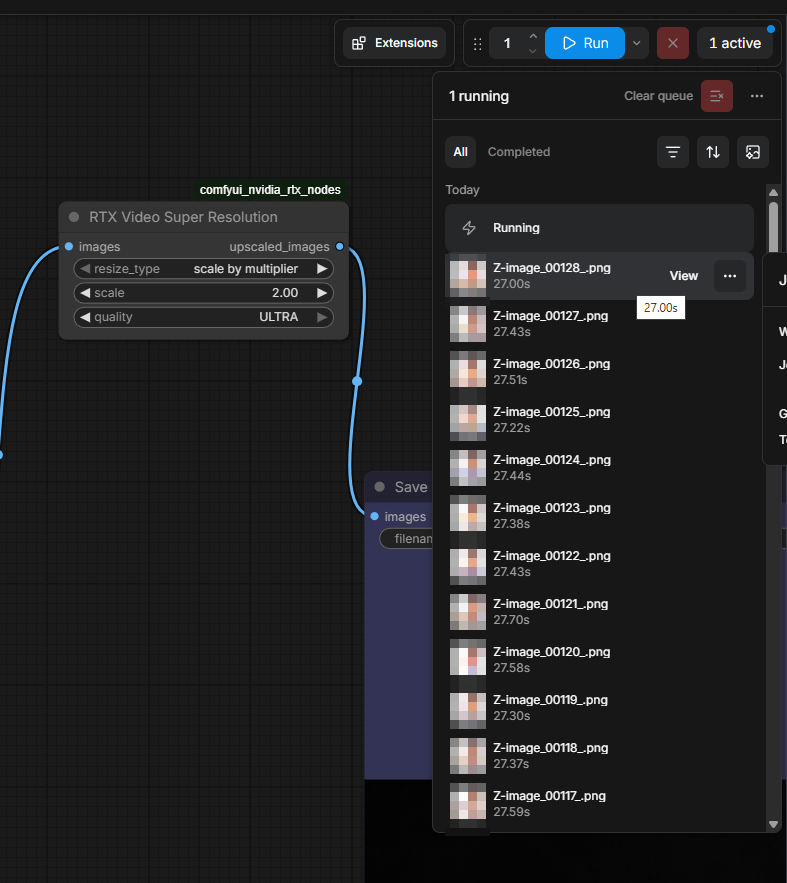Open queue panel more options menu
Viewport: 787px width, 883px height.
coord(757,96)
